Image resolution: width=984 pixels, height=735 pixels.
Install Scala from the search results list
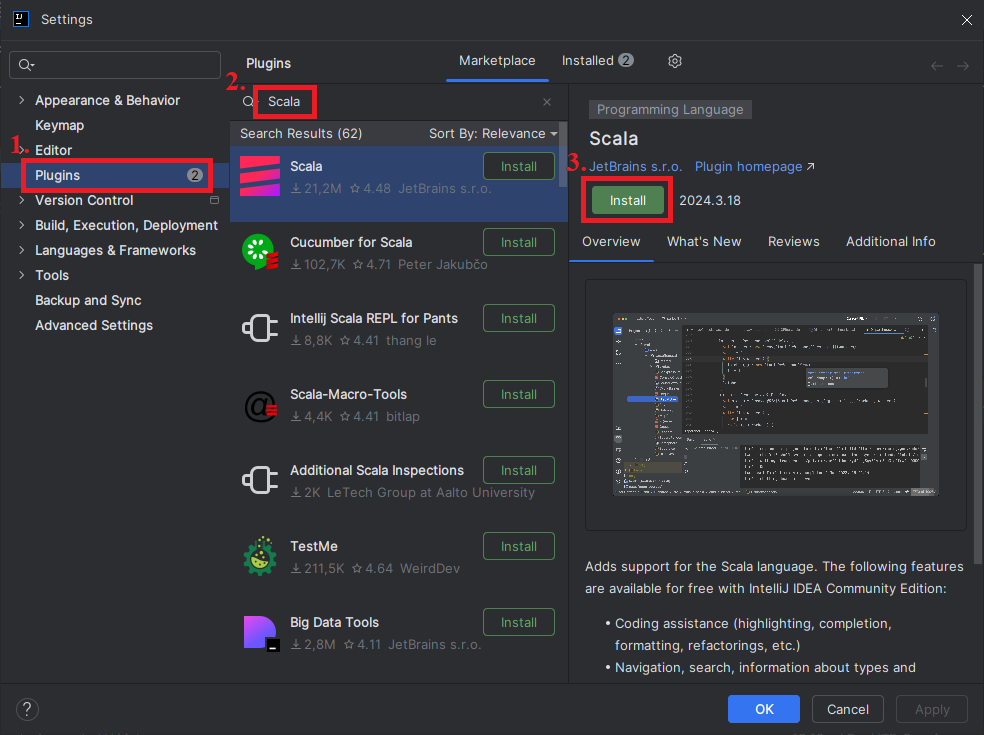pyautogui.click(x=518, y=166)
